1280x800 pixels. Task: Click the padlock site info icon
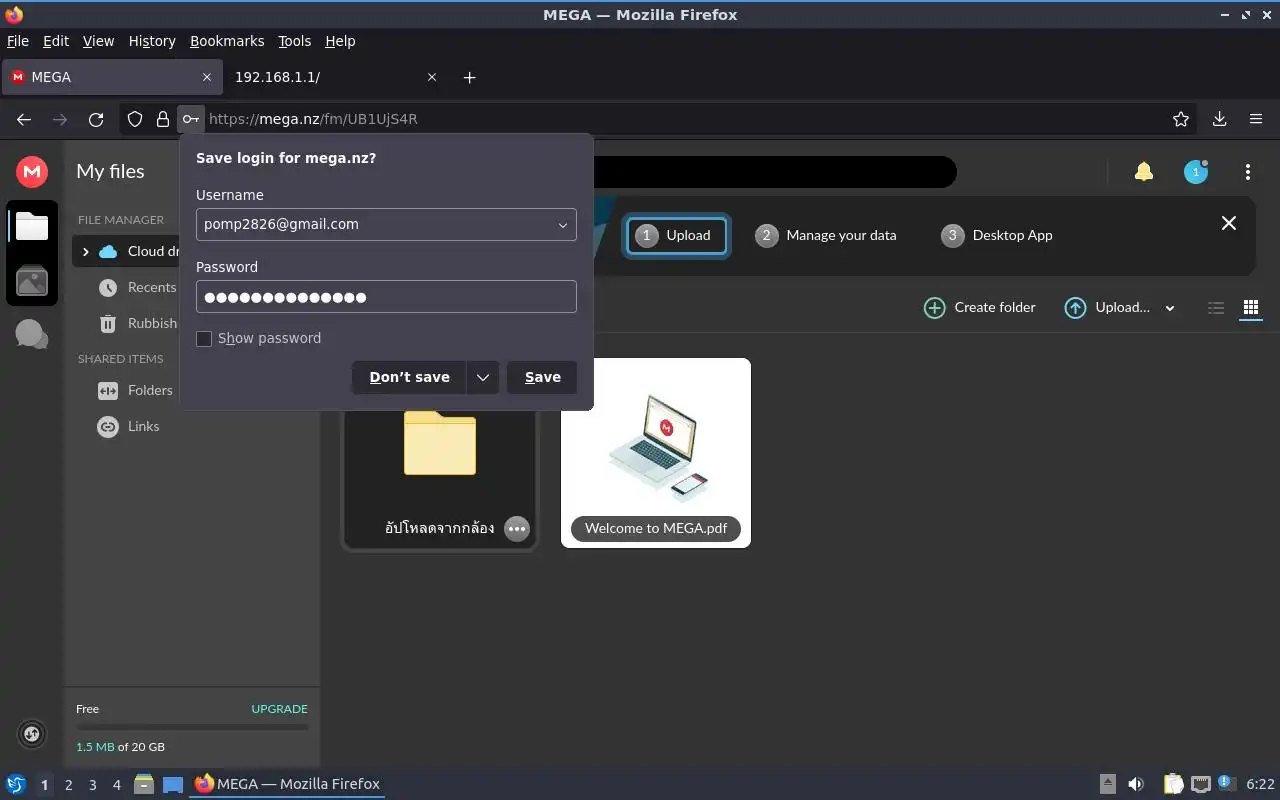pos(163,119)
